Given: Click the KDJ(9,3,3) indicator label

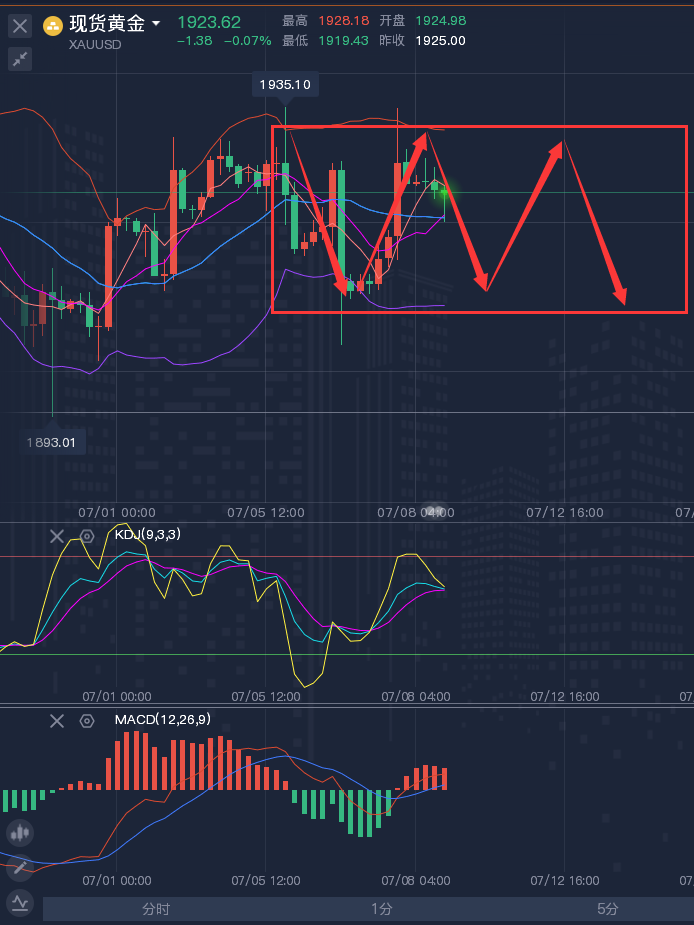Looking at the screenshot, I should pyautogui.click(x=147, y=535).
